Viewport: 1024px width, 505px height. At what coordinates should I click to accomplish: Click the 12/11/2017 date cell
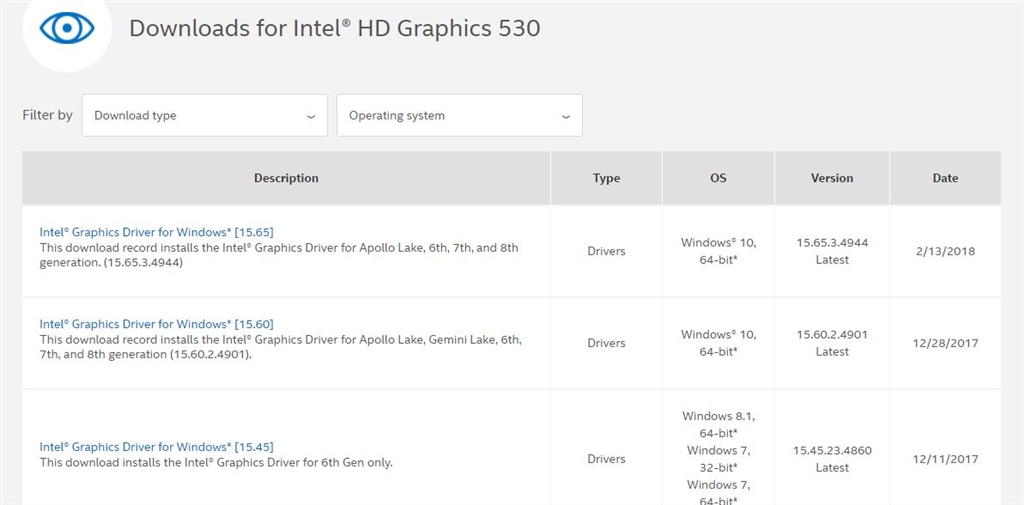pos(945,459)
